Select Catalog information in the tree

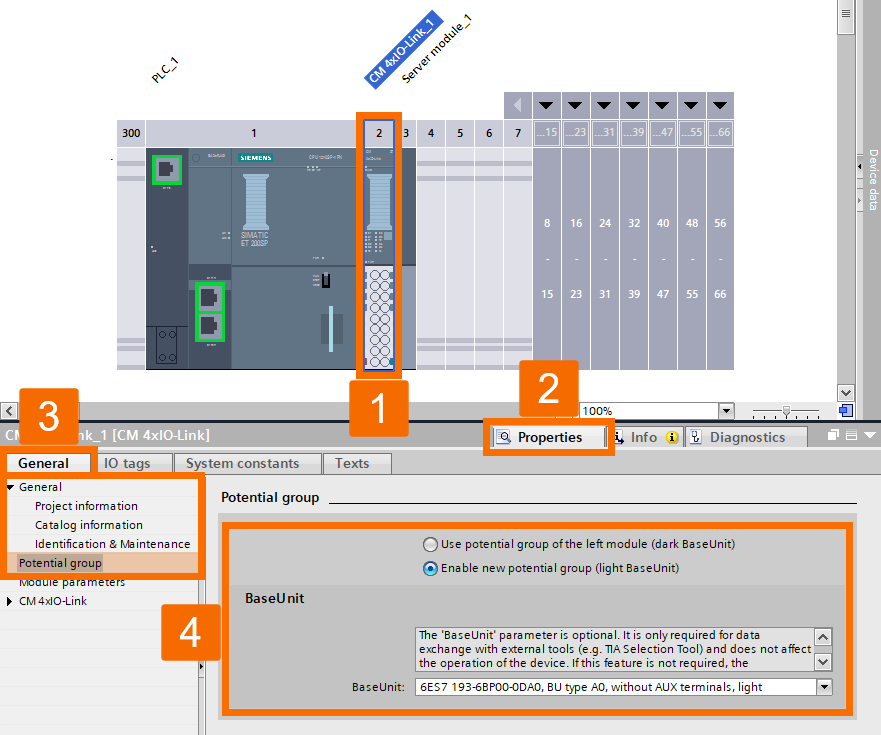[89, 525]
